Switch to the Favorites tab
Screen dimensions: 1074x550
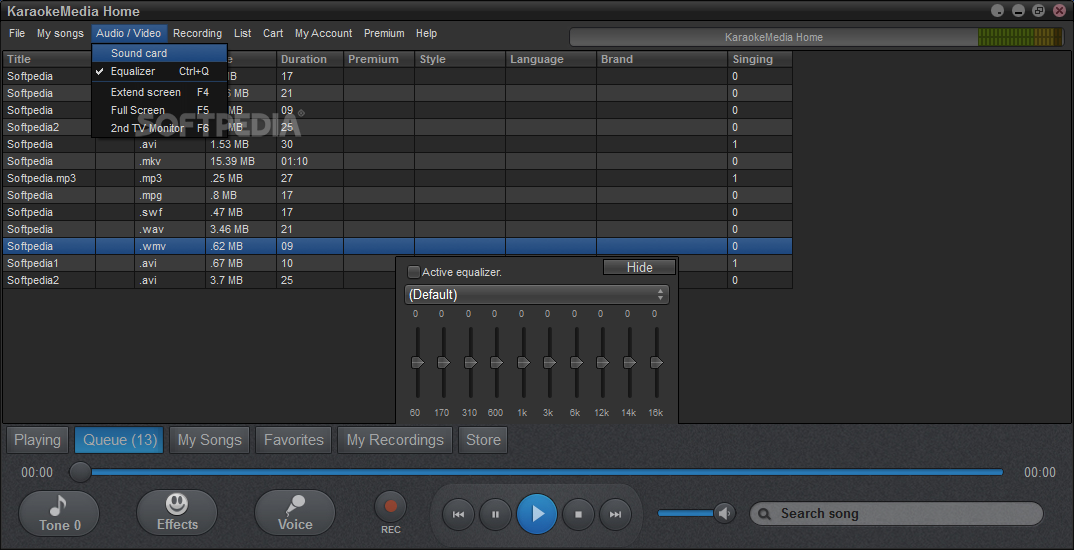coord(294,440)
